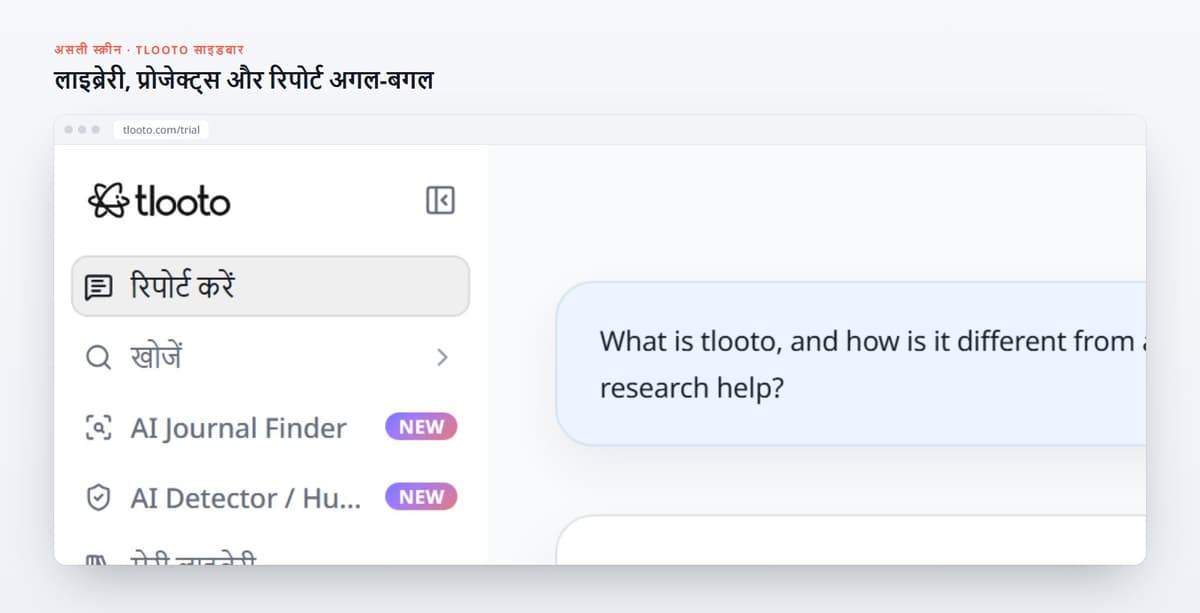
Task: Click the NEW badge beside AI Journal Finder
Action: [x=421, y=427]
